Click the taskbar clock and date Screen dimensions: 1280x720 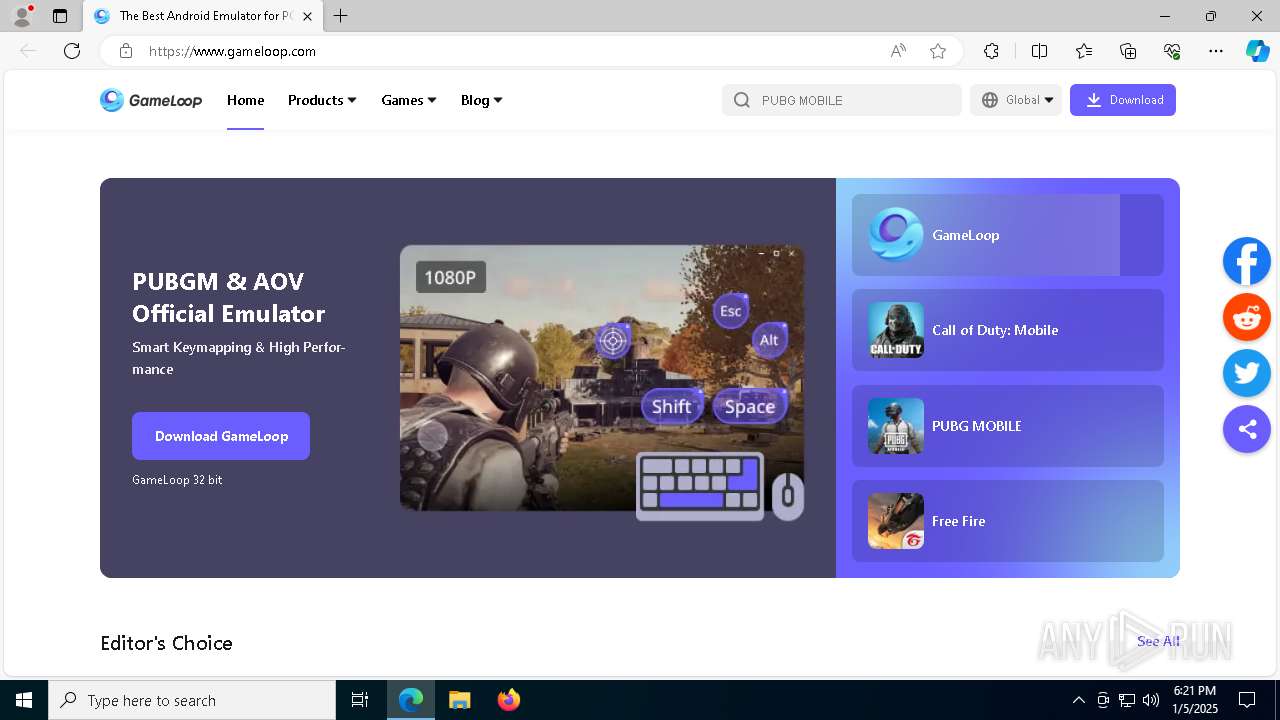click(x=1194, y=700)
